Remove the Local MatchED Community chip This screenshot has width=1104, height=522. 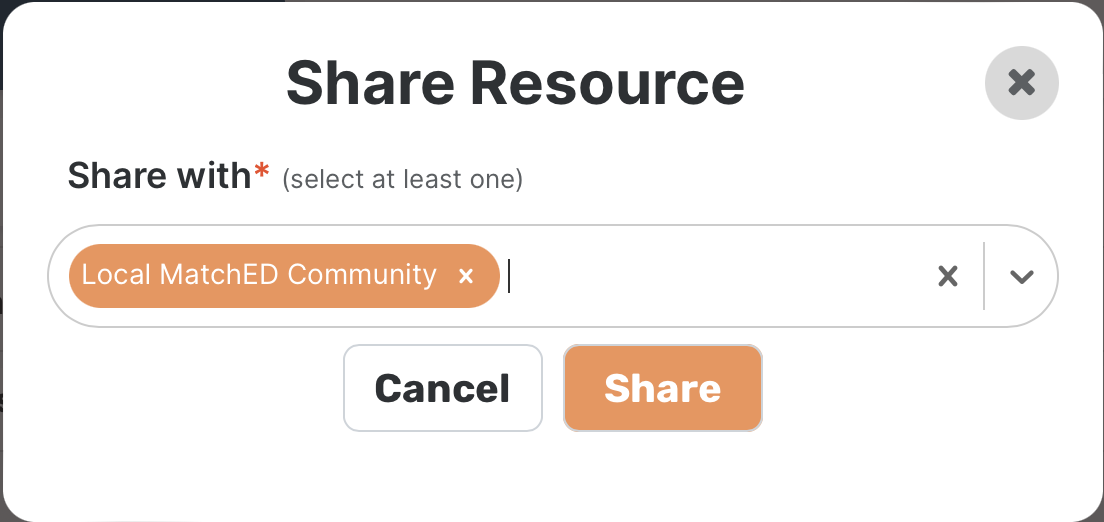pyautogui.click(x=465, y=276)
